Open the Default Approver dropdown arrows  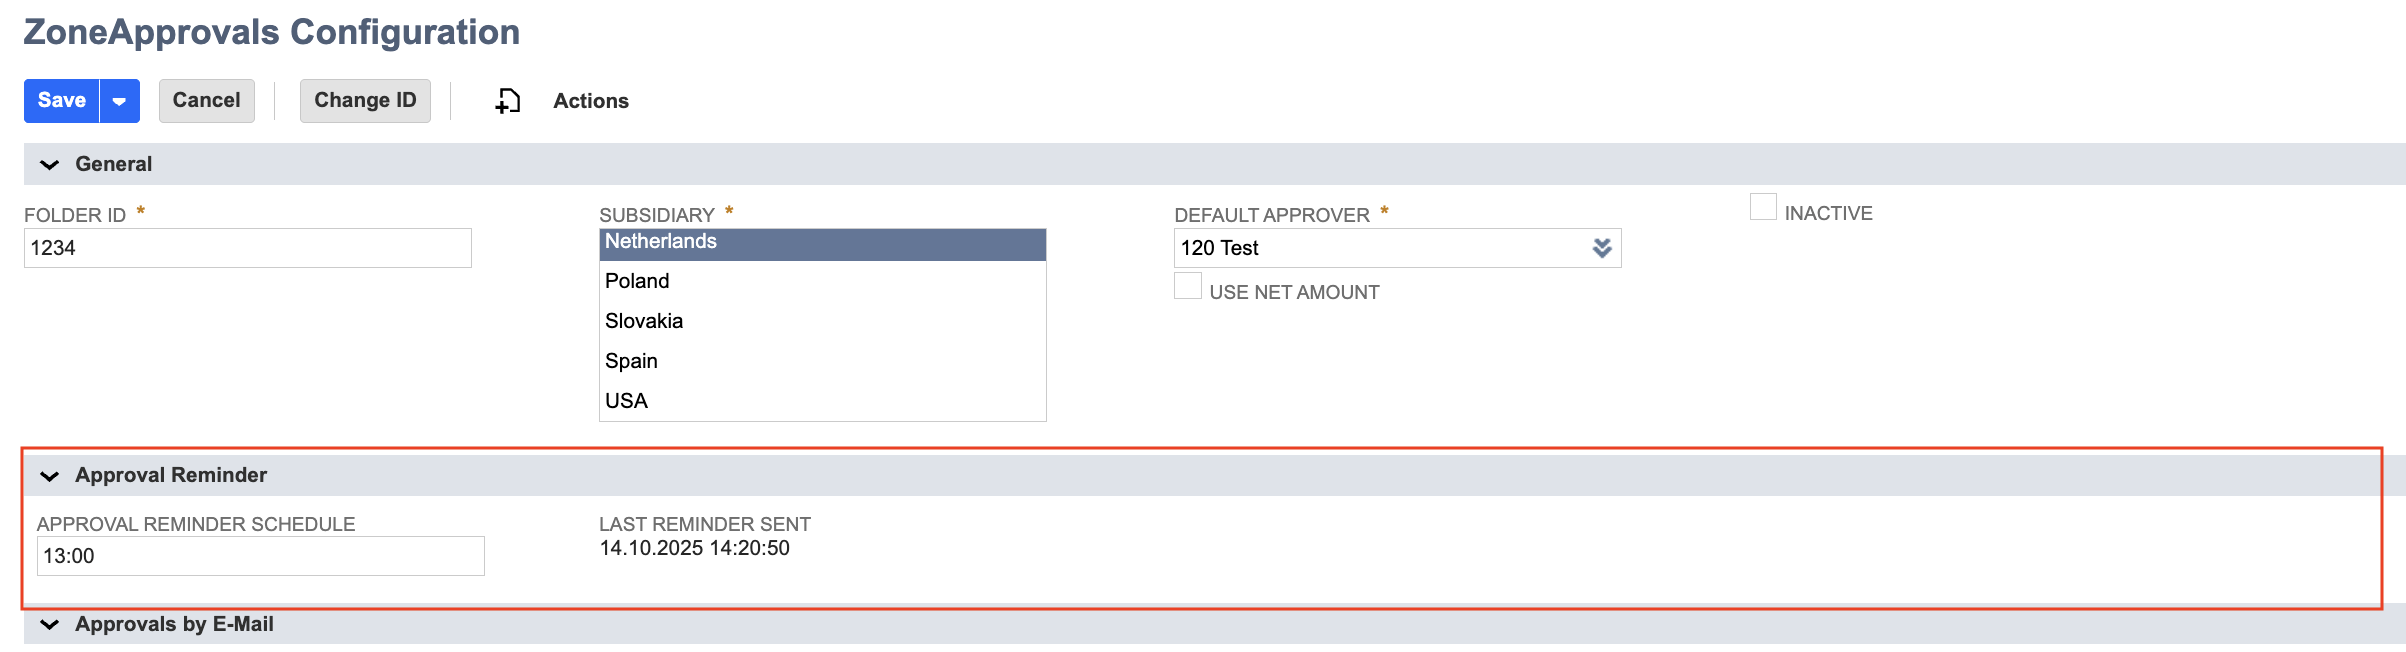(1602, 248)
